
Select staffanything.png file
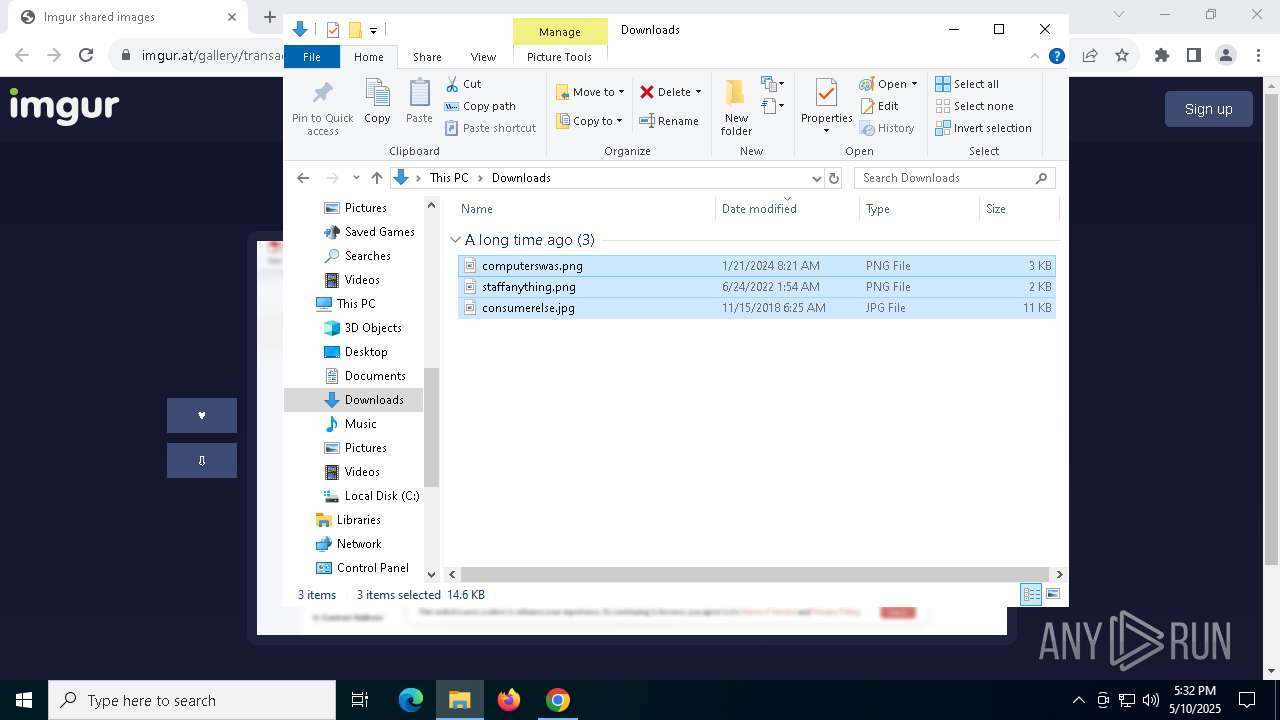click(x=756, y=287)
